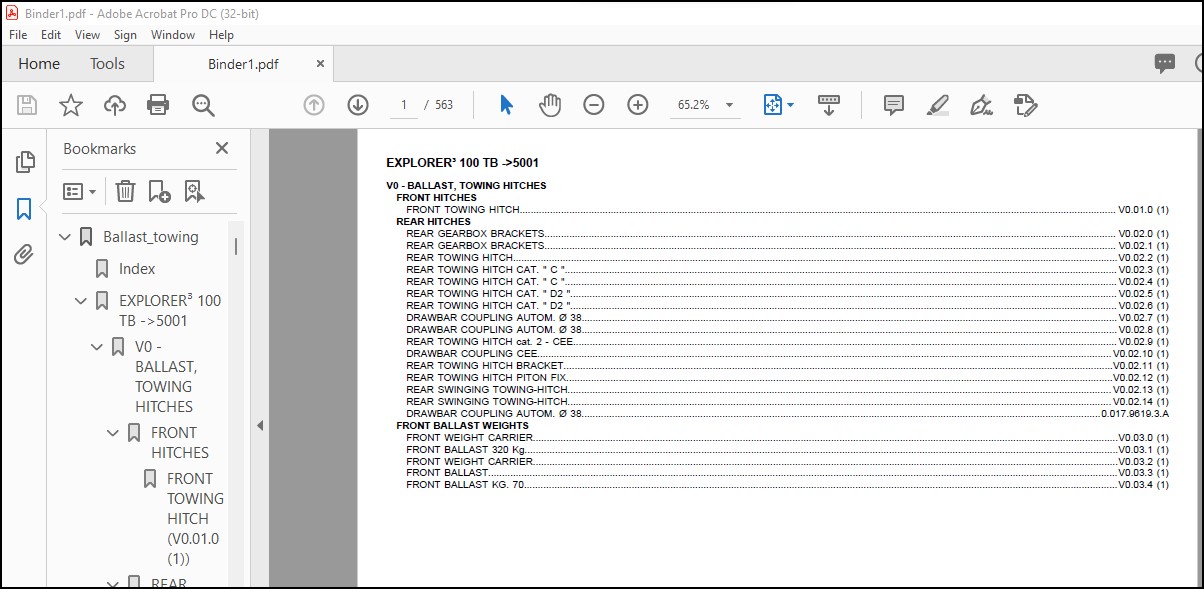Open the Edit menu

(x=51, y=34)
